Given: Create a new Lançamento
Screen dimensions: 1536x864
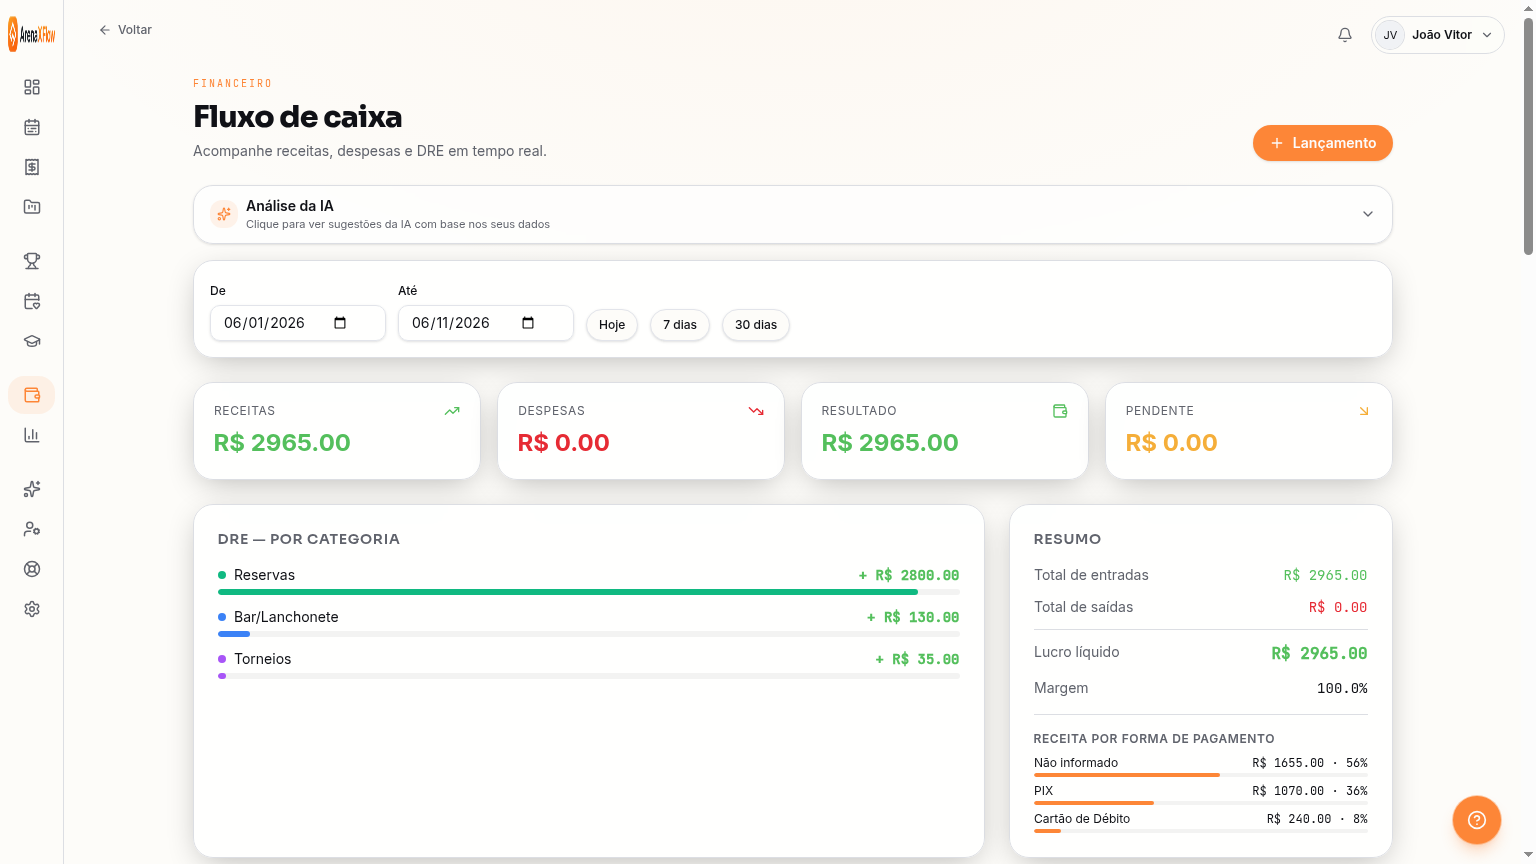Looking at the screenshot, I should coord(1323,143).
